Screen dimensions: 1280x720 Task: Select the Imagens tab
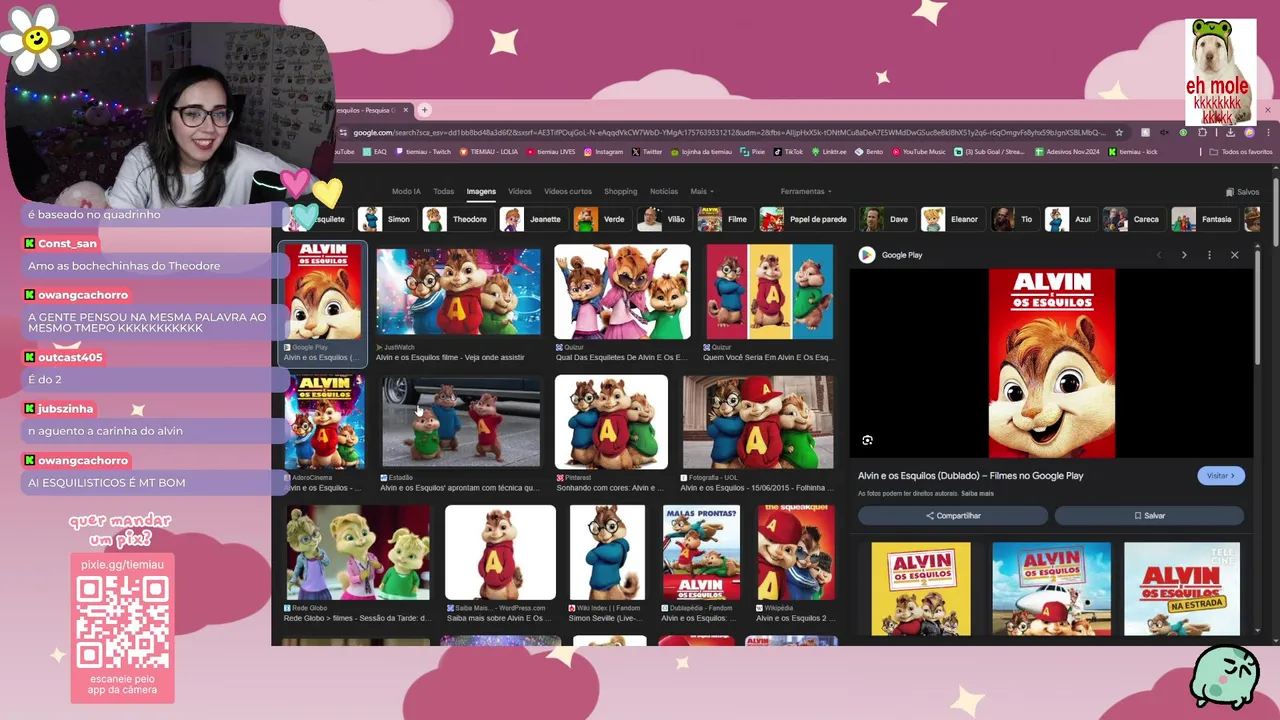pos(481,191)
